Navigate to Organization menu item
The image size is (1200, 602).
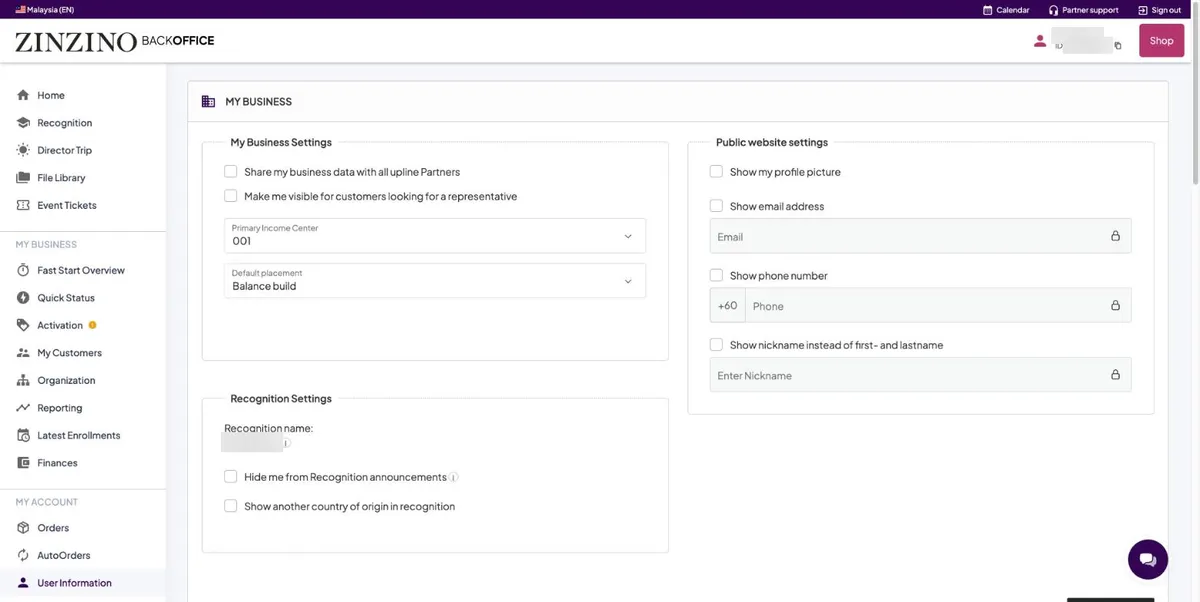point(66,380)
